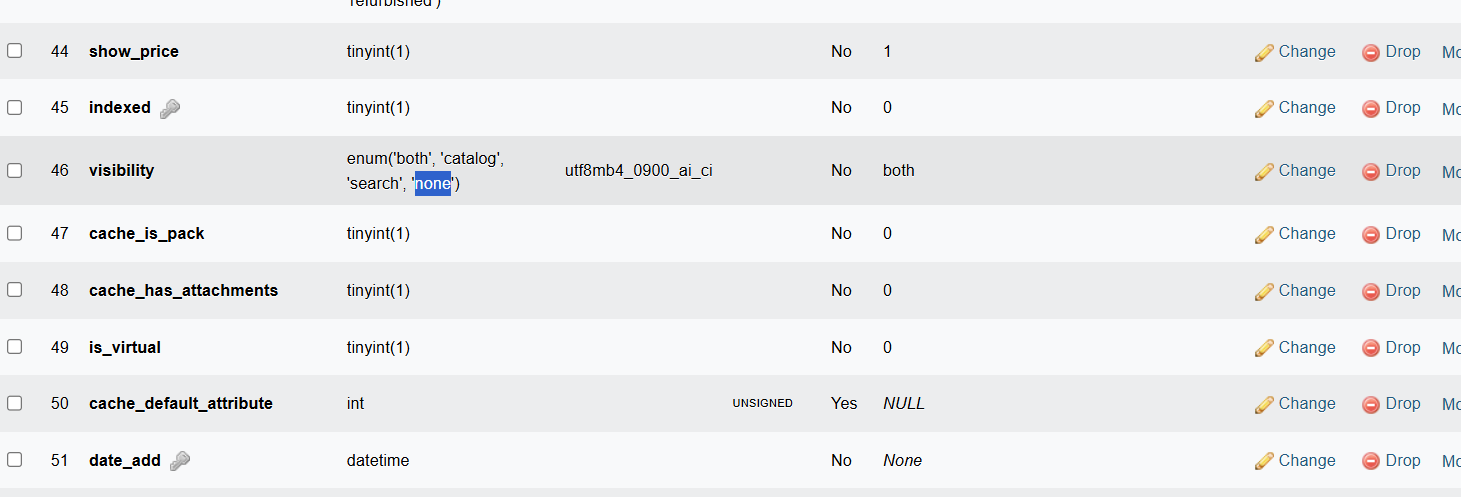This screenshot has width=1461, height=497.
Task: Click Drop link for cache_default_attribute
Action: click(1402, 403)
